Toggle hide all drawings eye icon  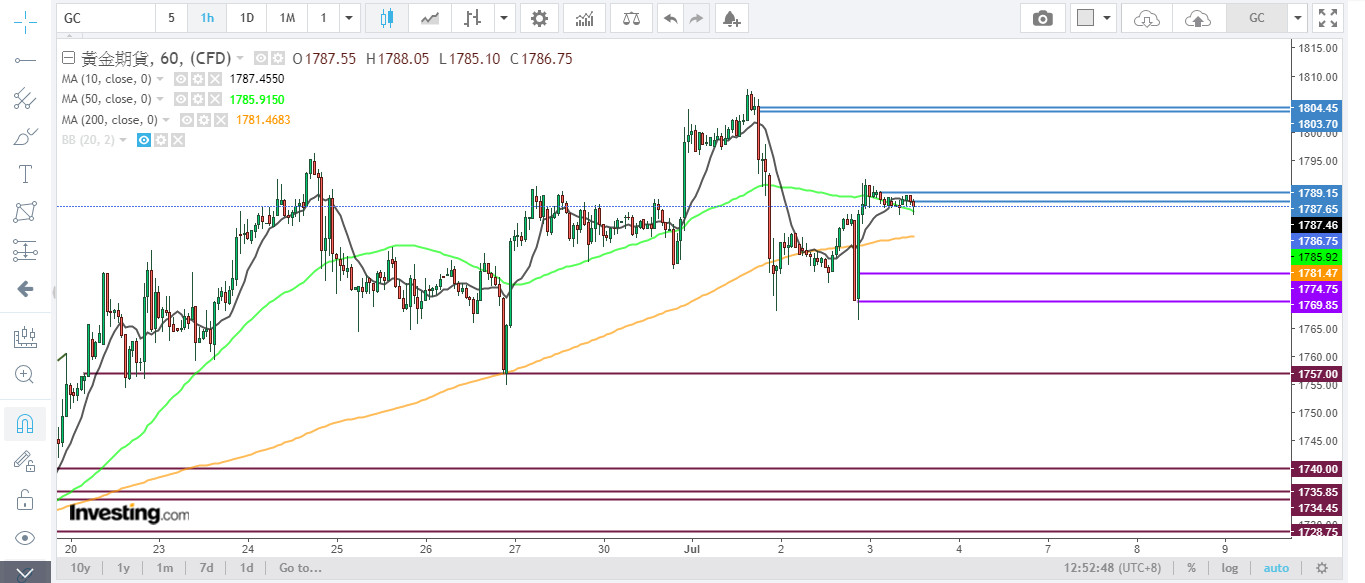[25, 538]
